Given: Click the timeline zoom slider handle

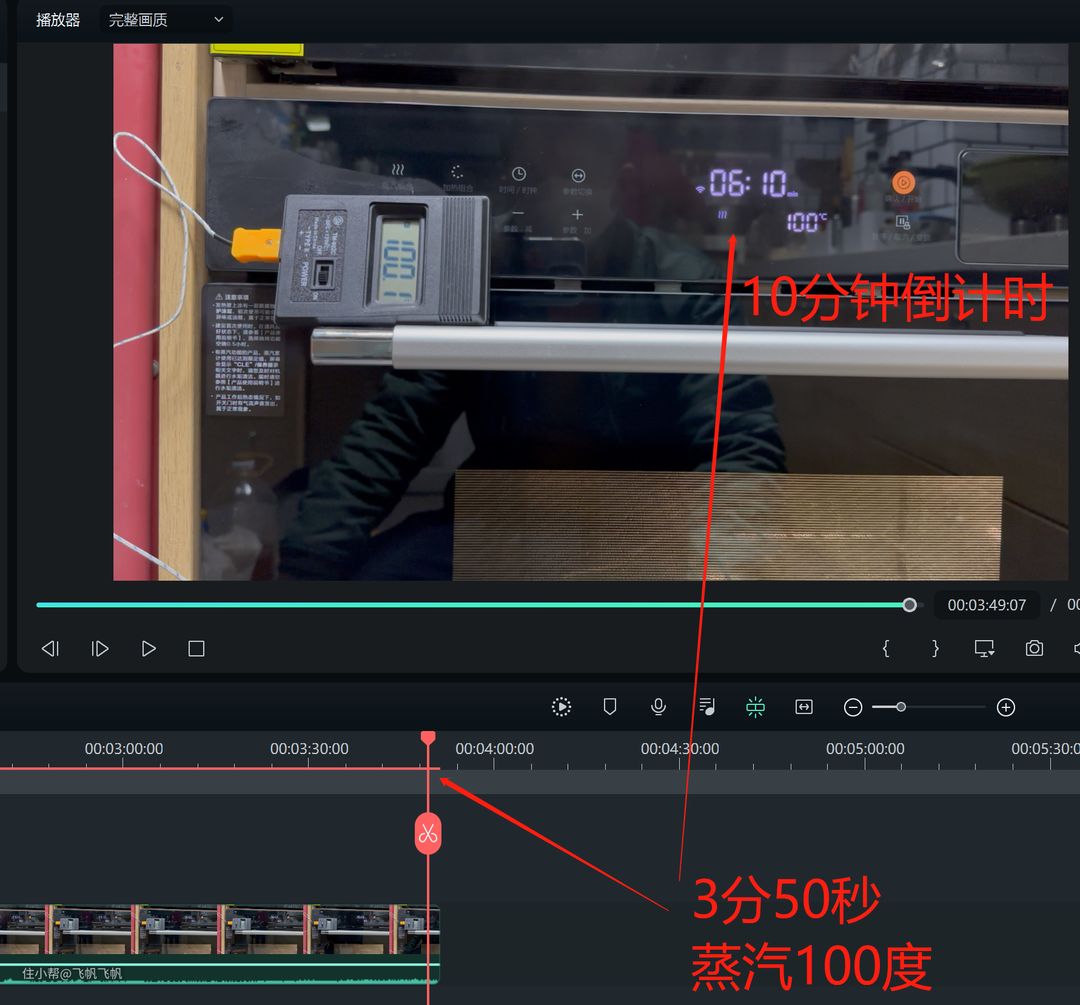Looking at the screenshot, I should pyautogui.click(x=901, y=707).
